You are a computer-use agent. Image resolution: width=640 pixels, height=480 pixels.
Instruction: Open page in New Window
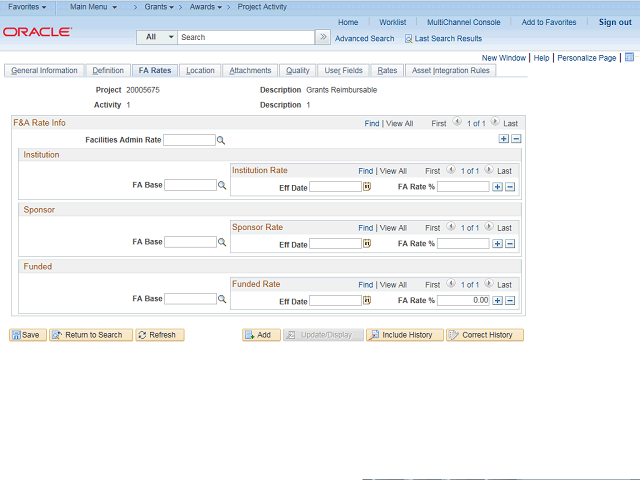(x=504, y=58)
